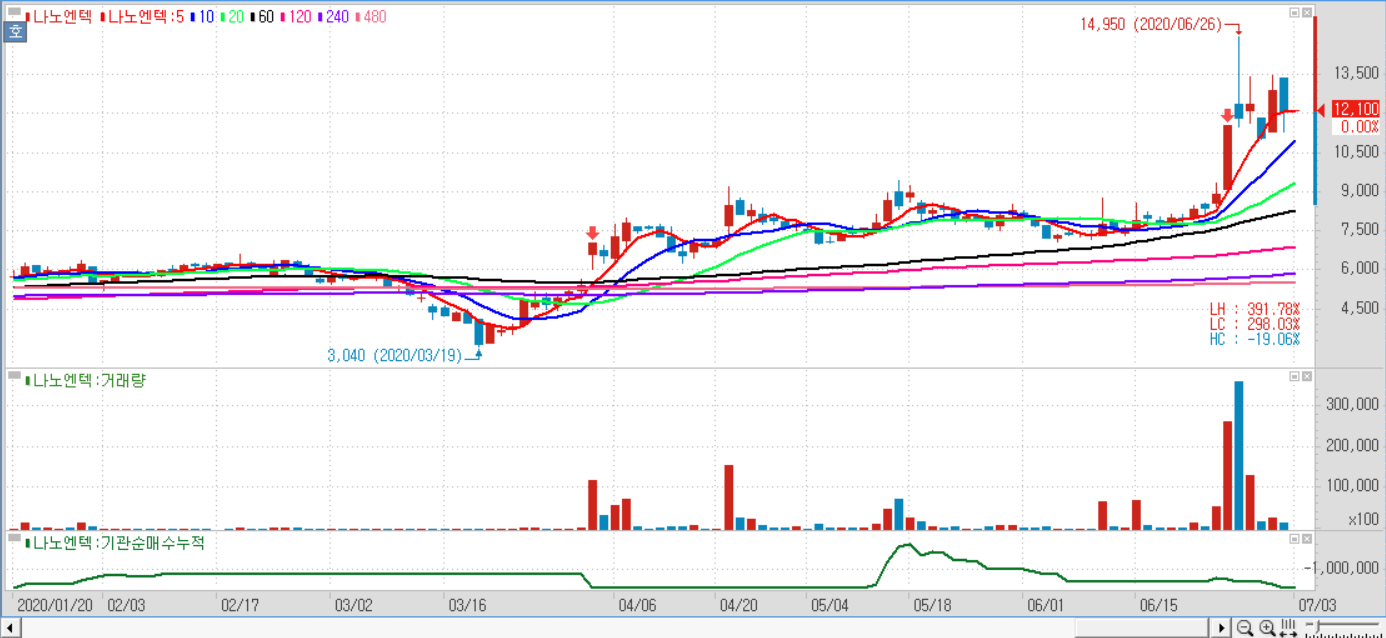
Task: Click the HC : -19.06% value
Action: [1255, 339]
